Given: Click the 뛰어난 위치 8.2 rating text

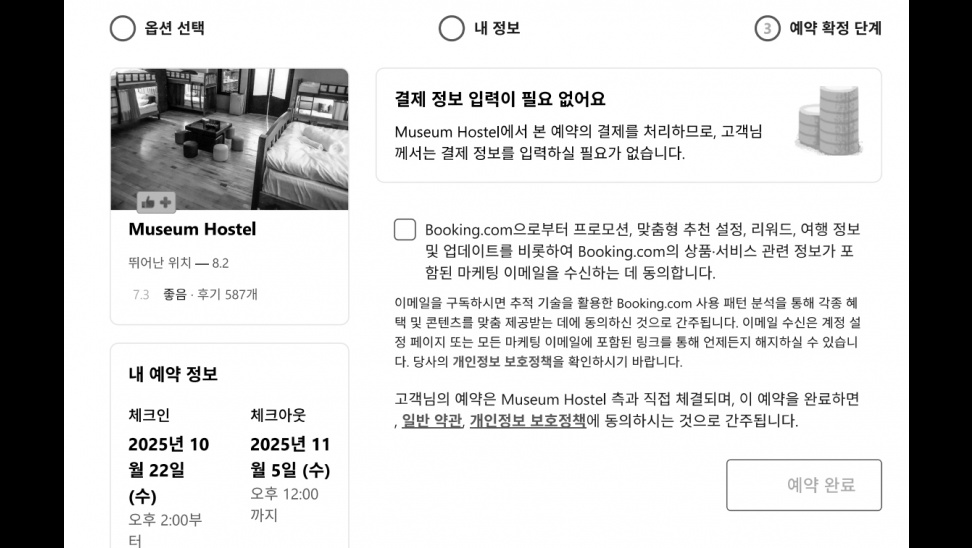Looking at the screenshot, I should click(179, 263).
